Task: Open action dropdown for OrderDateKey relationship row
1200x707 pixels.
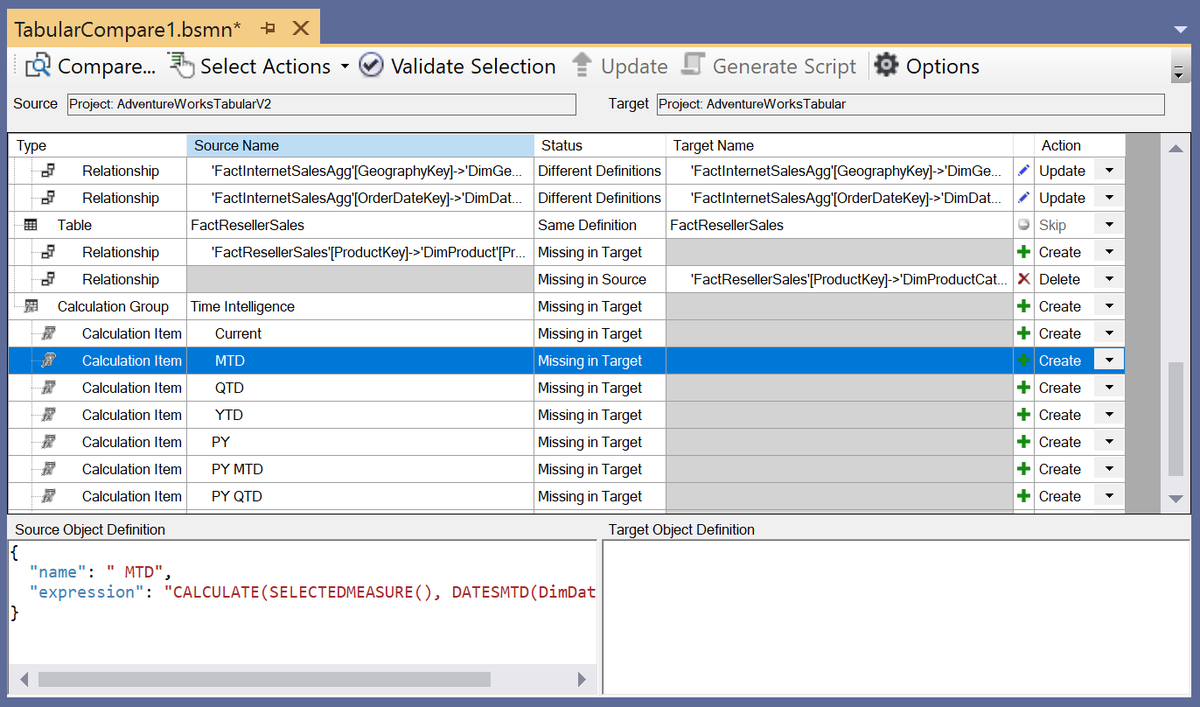Action: click(x=1109, y=198)
